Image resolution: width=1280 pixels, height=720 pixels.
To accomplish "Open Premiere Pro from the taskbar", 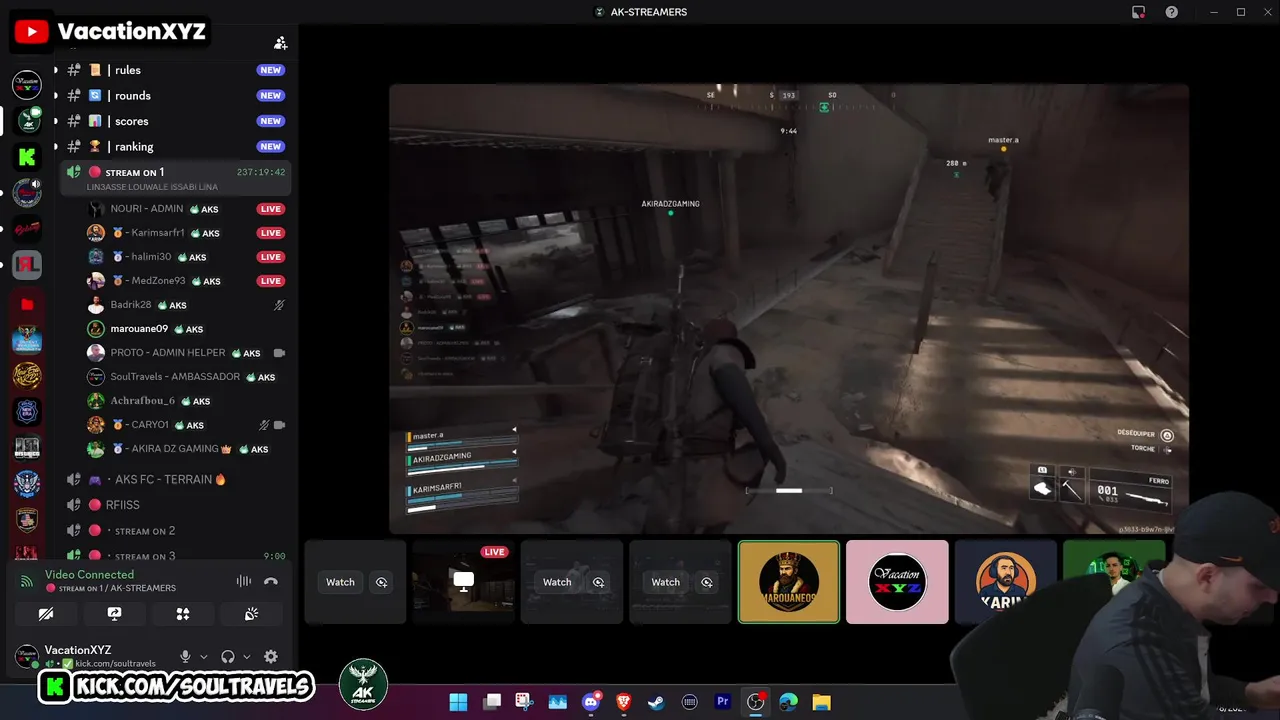I will (x=723, y=702).
